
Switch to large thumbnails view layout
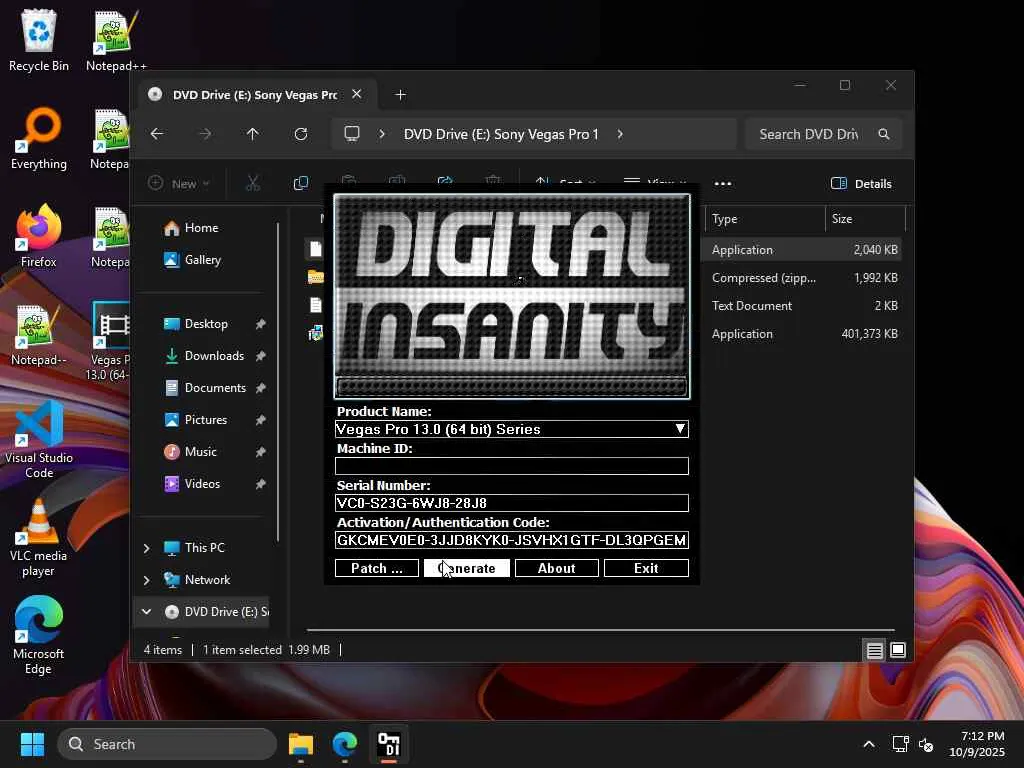click(x=898, y=650)
